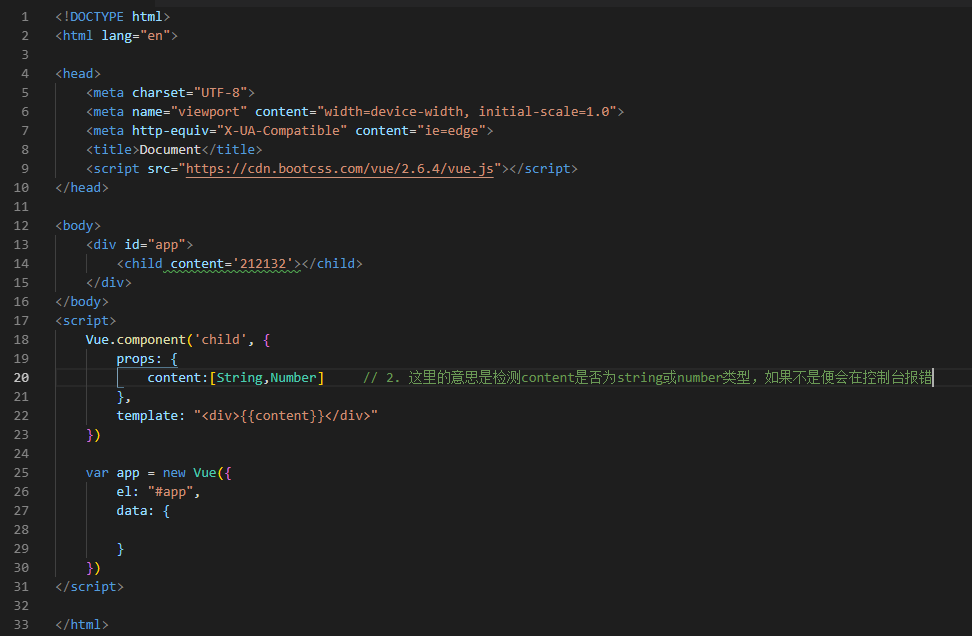The height and width of the screenshot is (636, 972).
Task: Select the String type in props array
Action: pos(239,378)
